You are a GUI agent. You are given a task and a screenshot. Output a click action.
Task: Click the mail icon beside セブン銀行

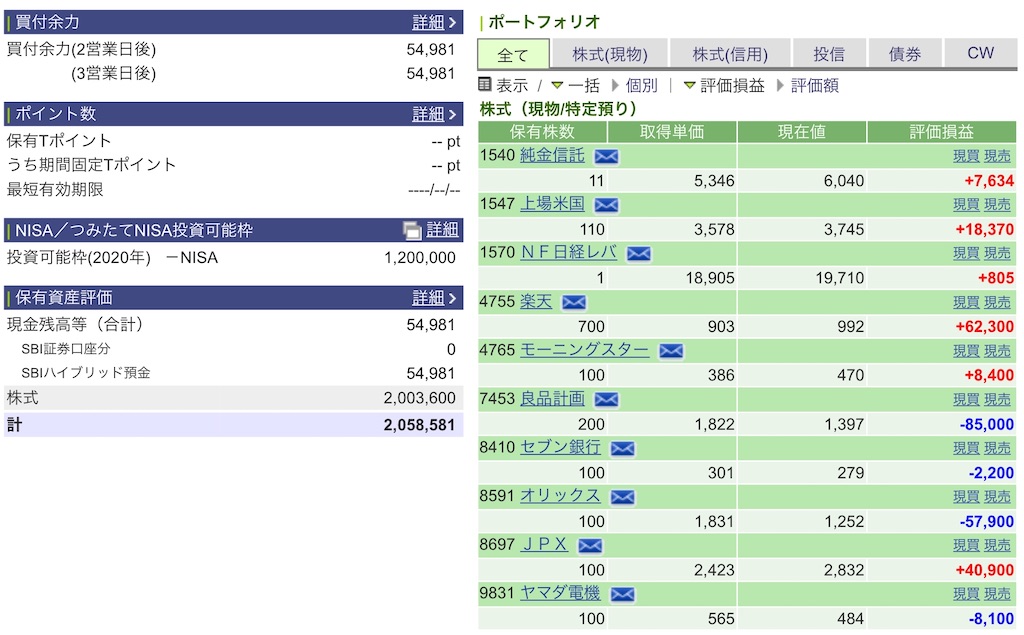point(622,448)
